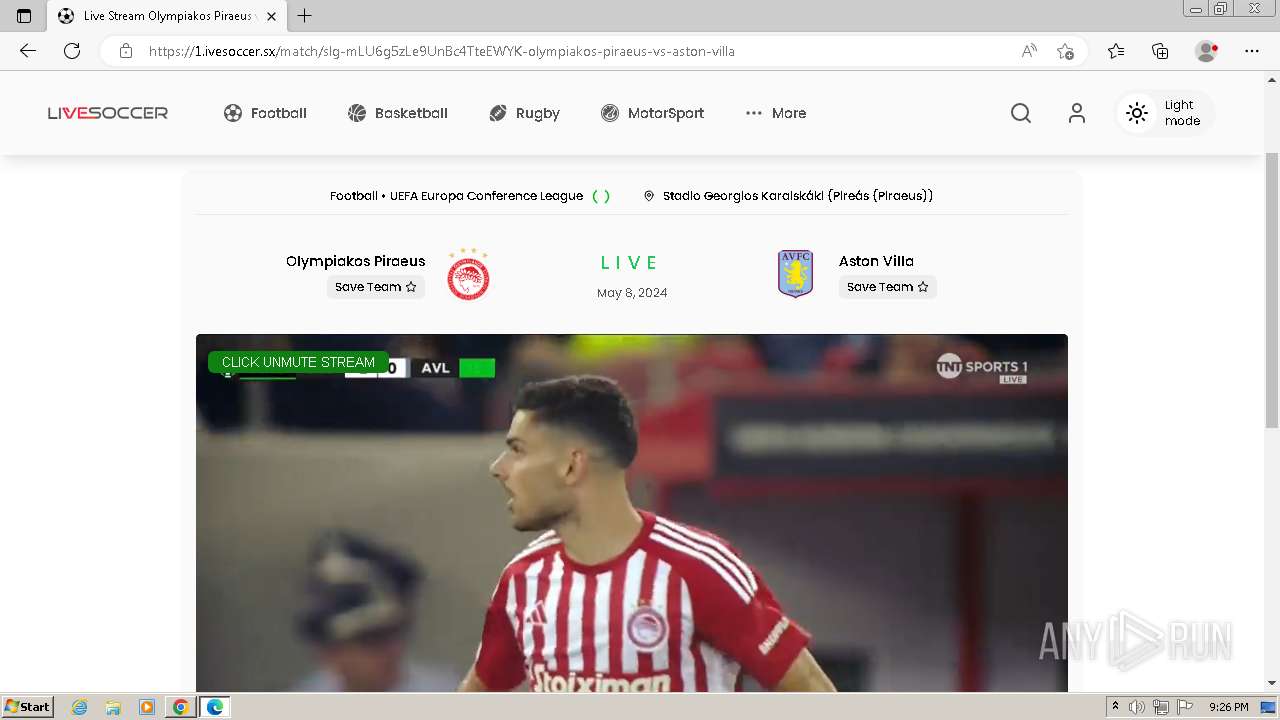Show hidden system tray icons

[1115, 707]
